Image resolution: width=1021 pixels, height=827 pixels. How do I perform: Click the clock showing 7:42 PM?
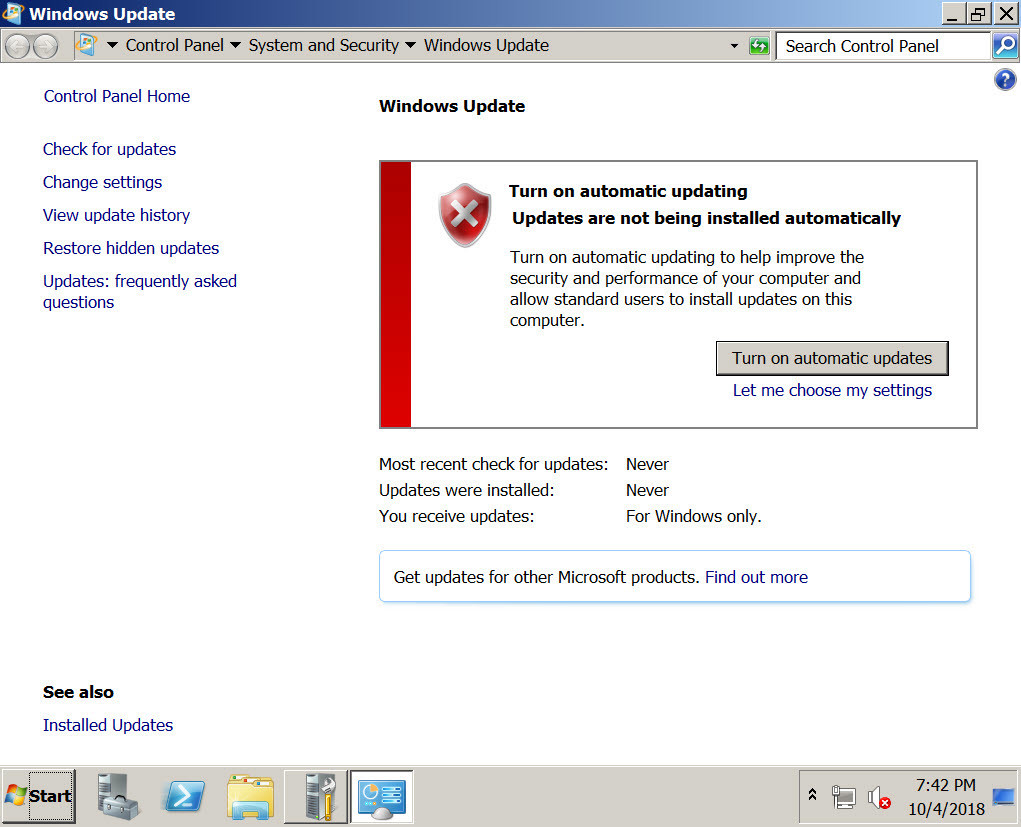coord(945,785)
